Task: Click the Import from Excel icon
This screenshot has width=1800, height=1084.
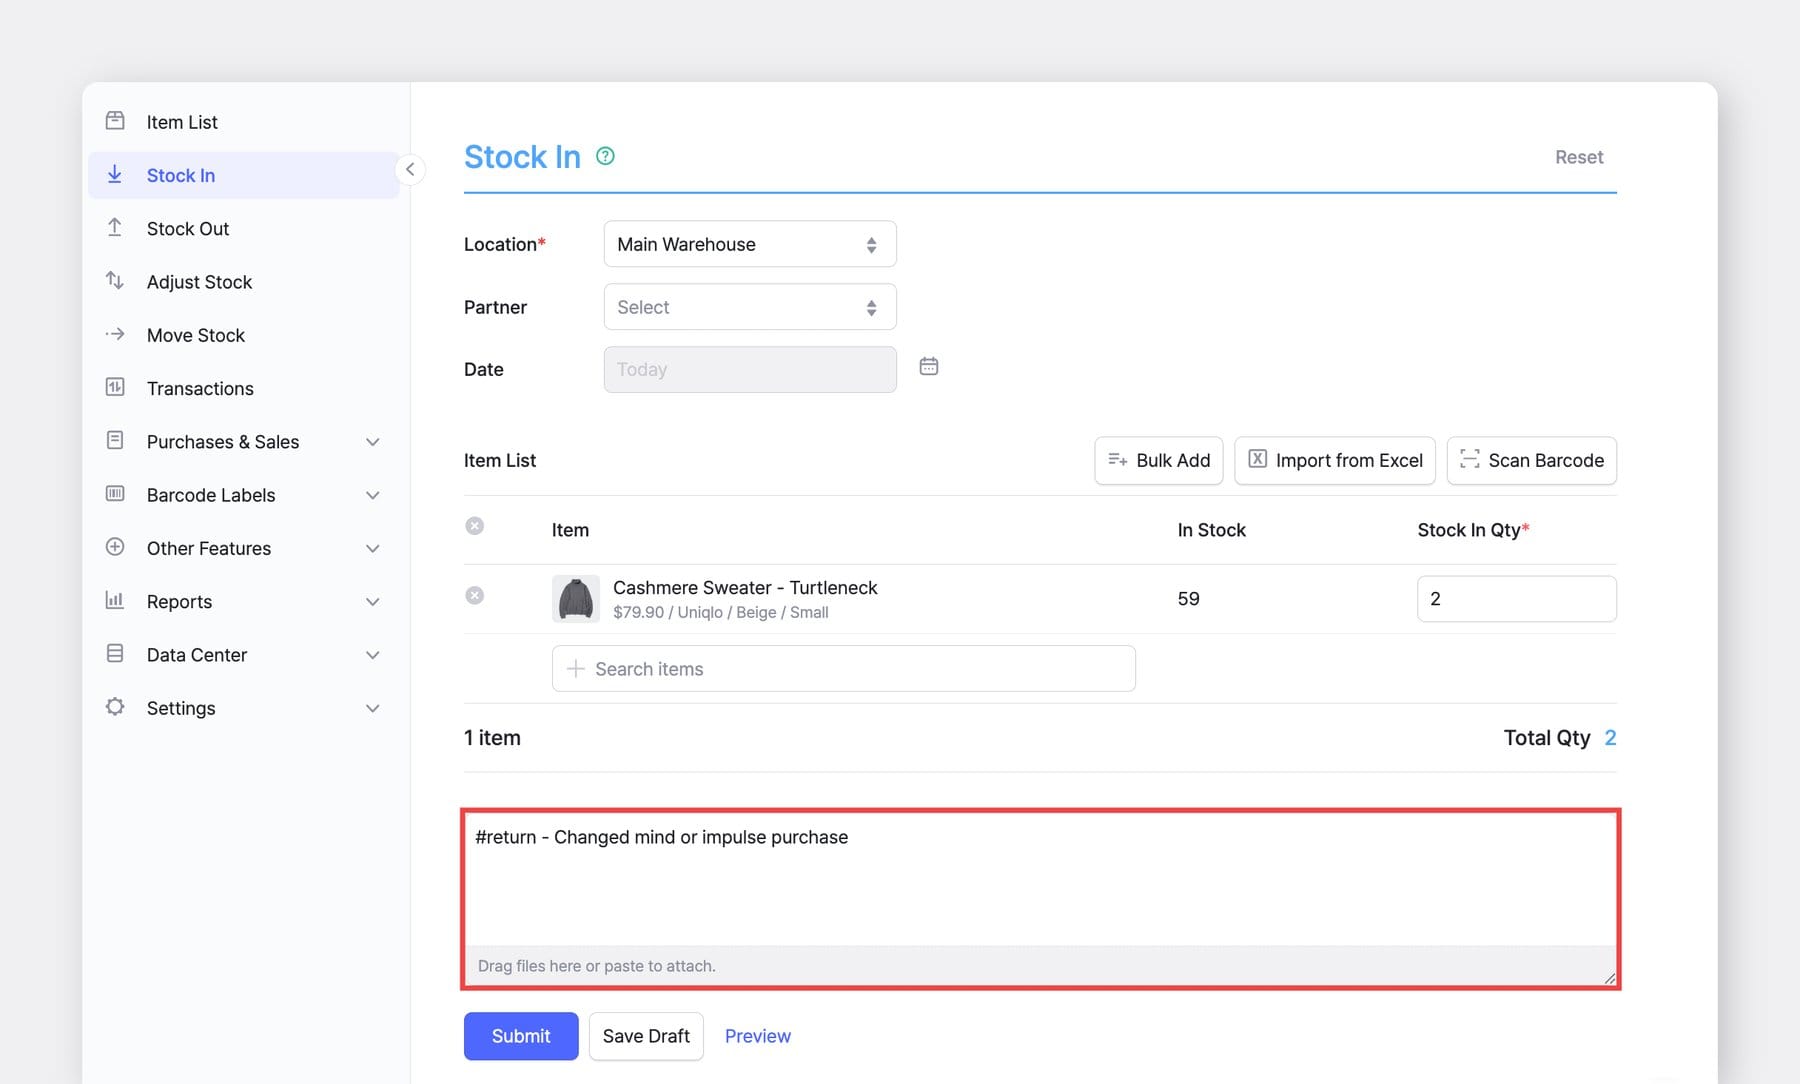Action: coord(1258,460)
